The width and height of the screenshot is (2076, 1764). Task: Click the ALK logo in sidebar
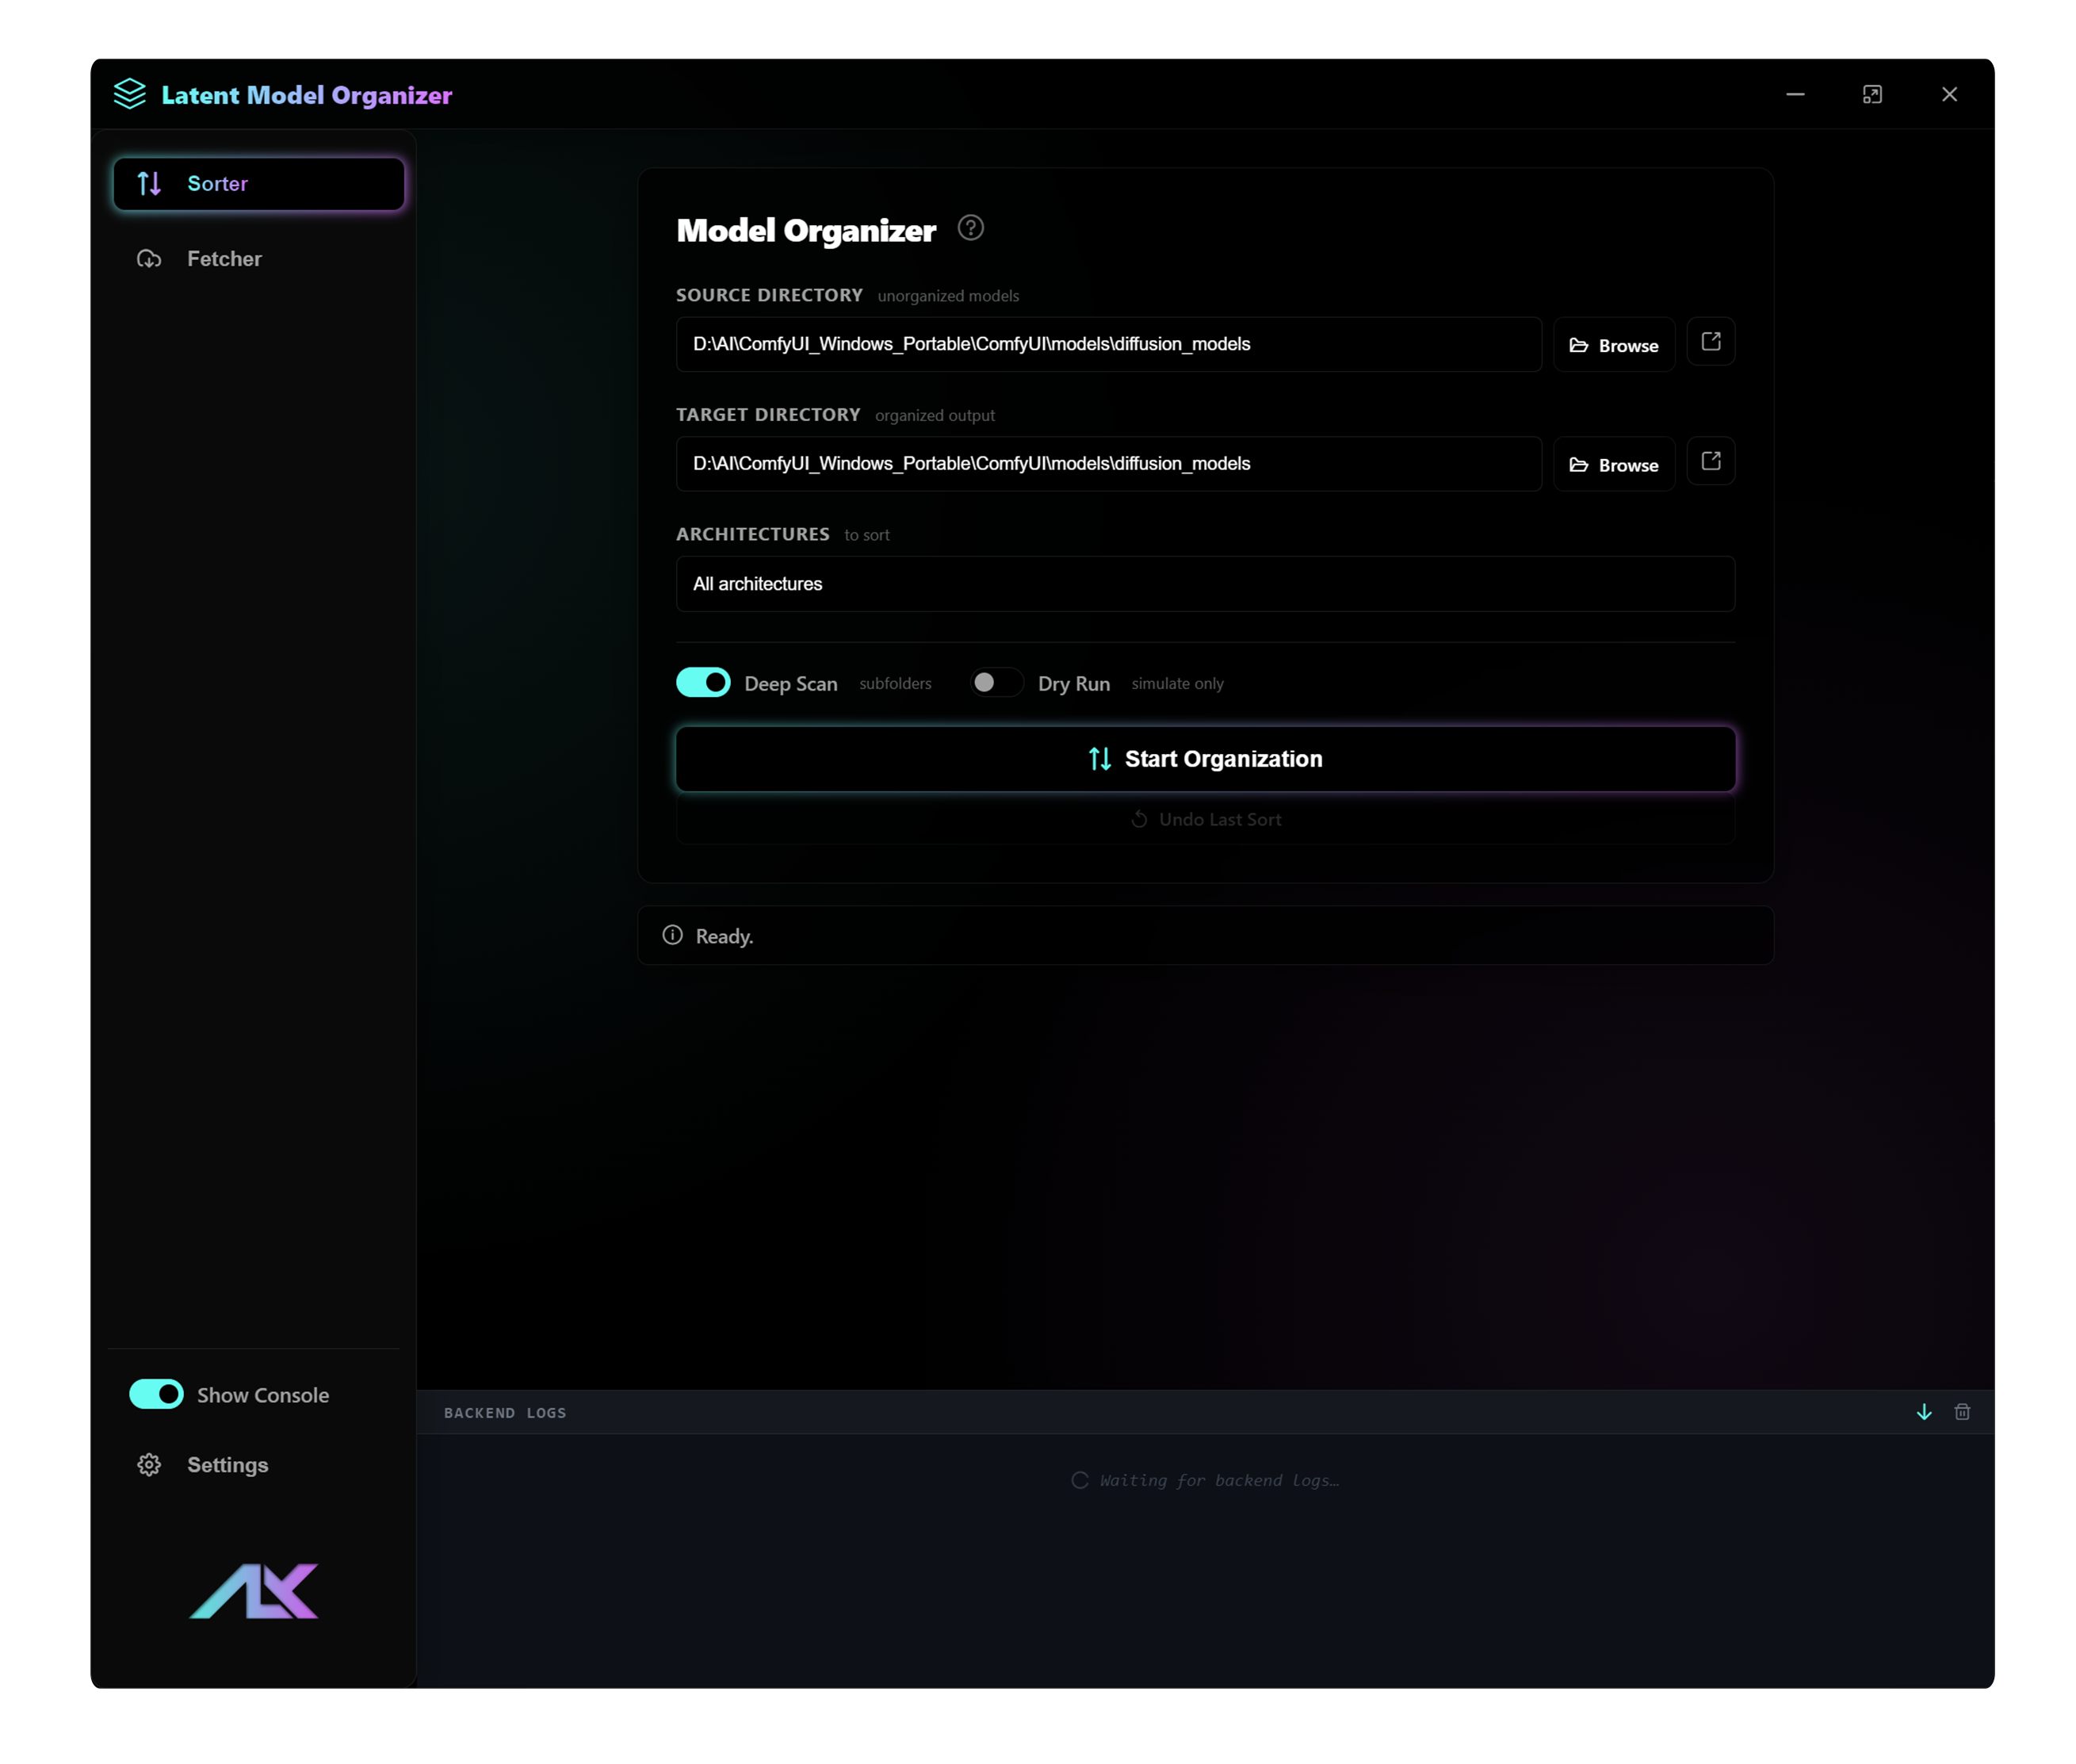click(254, 1590)
